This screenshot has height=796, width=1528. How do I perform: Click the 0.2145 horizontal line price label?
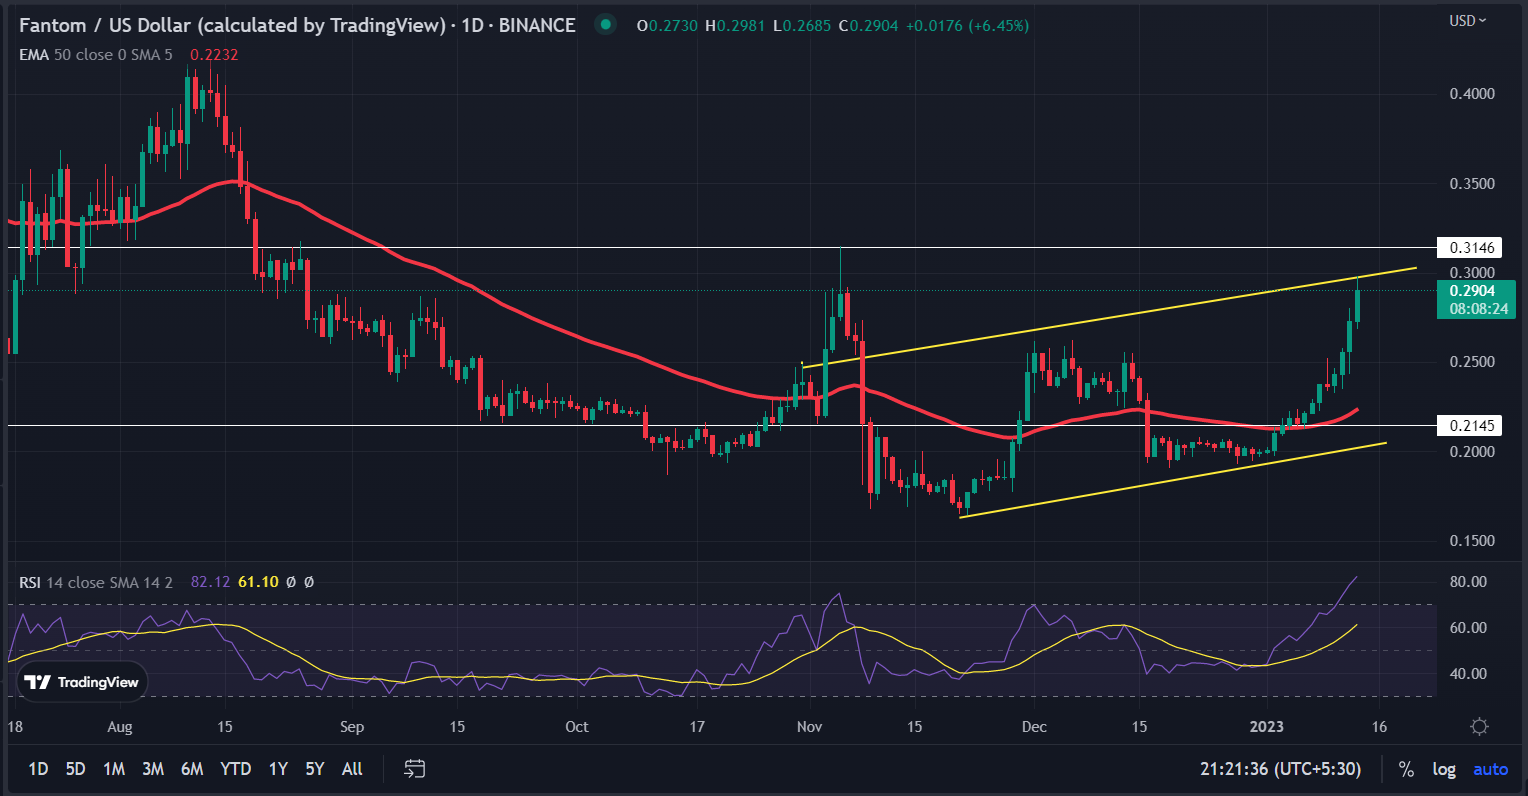(1469, 426)
